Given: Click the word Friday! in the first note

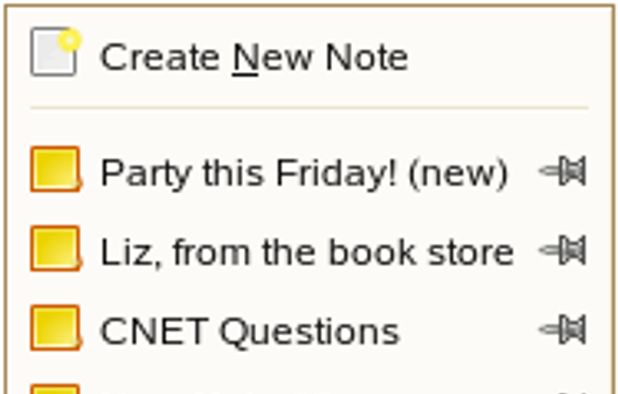Looking at the screenshot, I should (335, 173).
